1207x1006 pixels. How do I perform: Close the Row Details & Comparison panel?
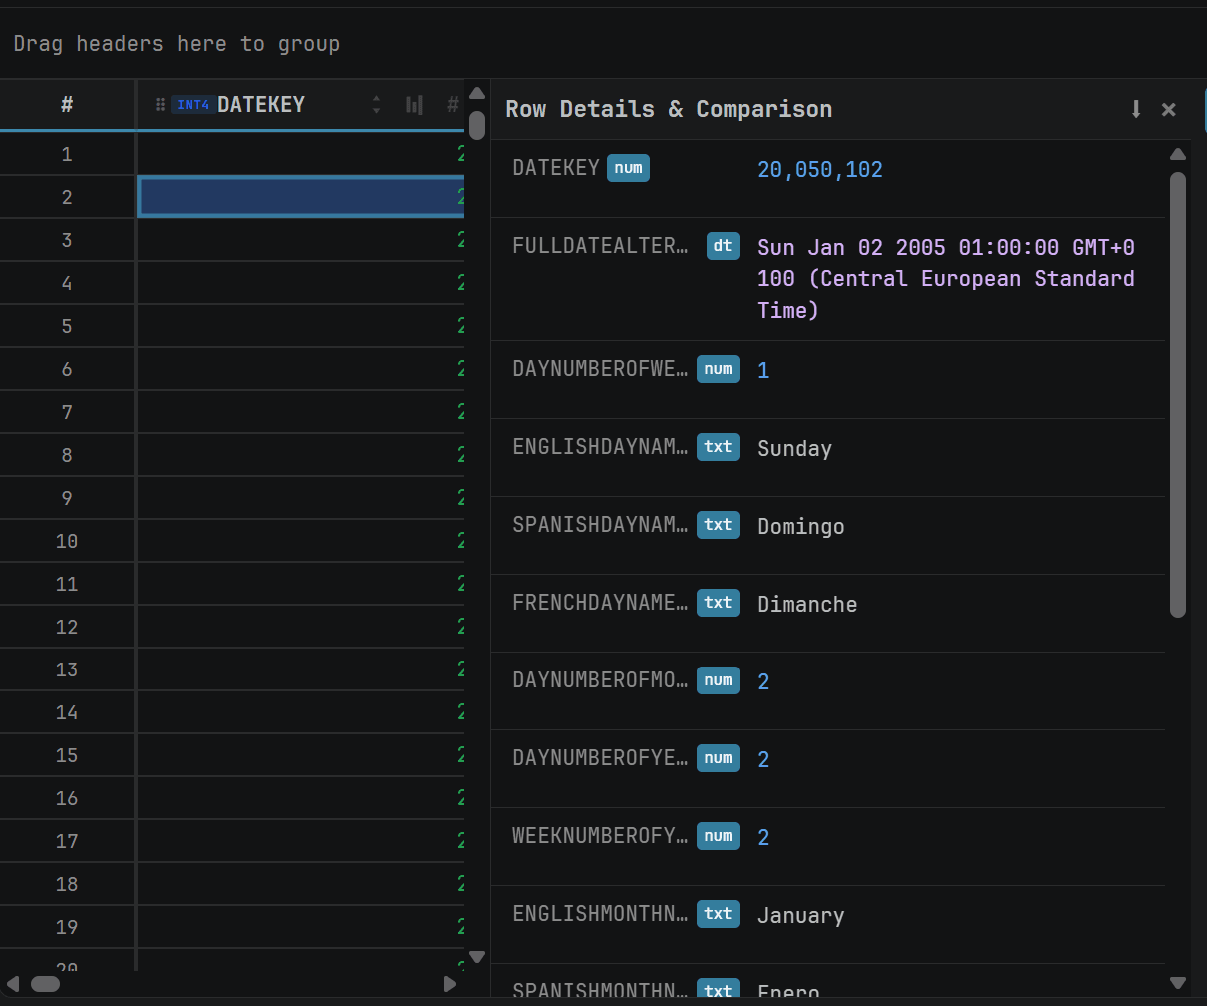pyautogui.click(x=1168, y=109)
